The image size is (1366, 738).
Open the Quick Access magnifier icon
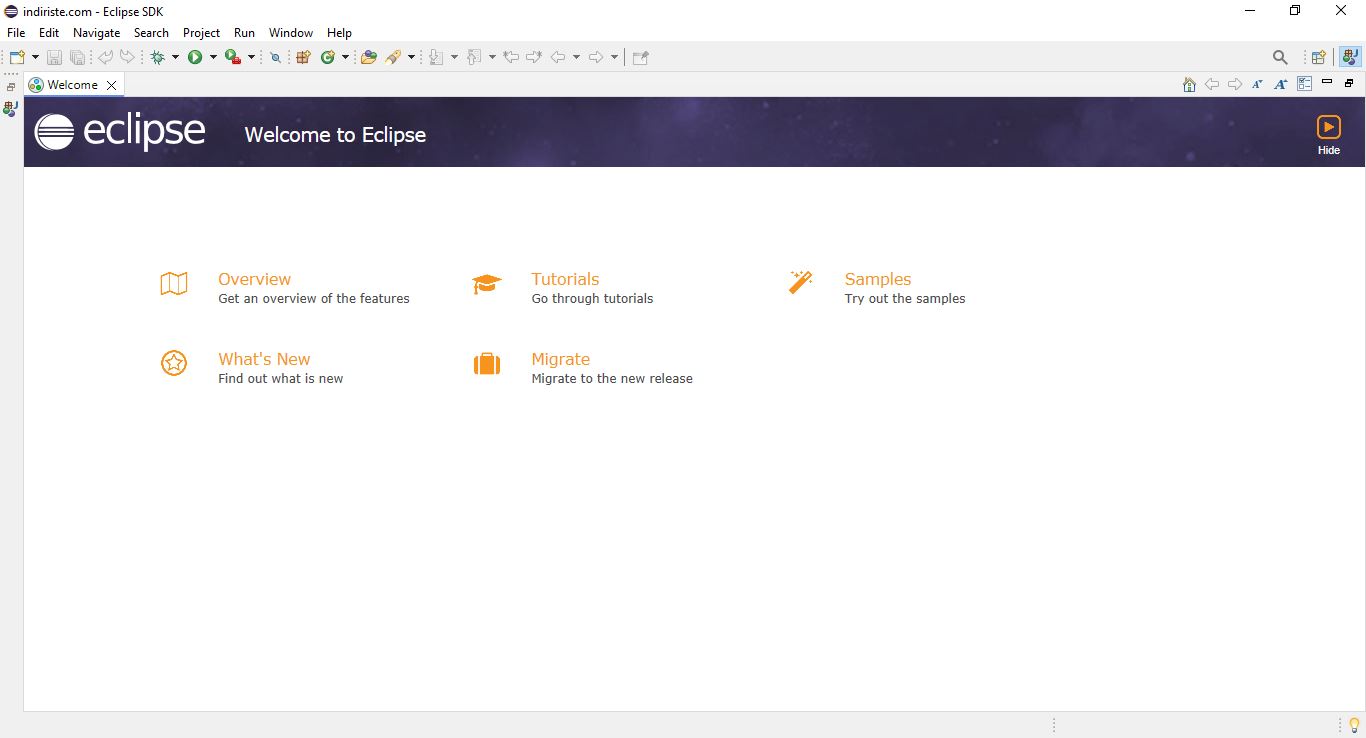click(x=1280, y=58)
